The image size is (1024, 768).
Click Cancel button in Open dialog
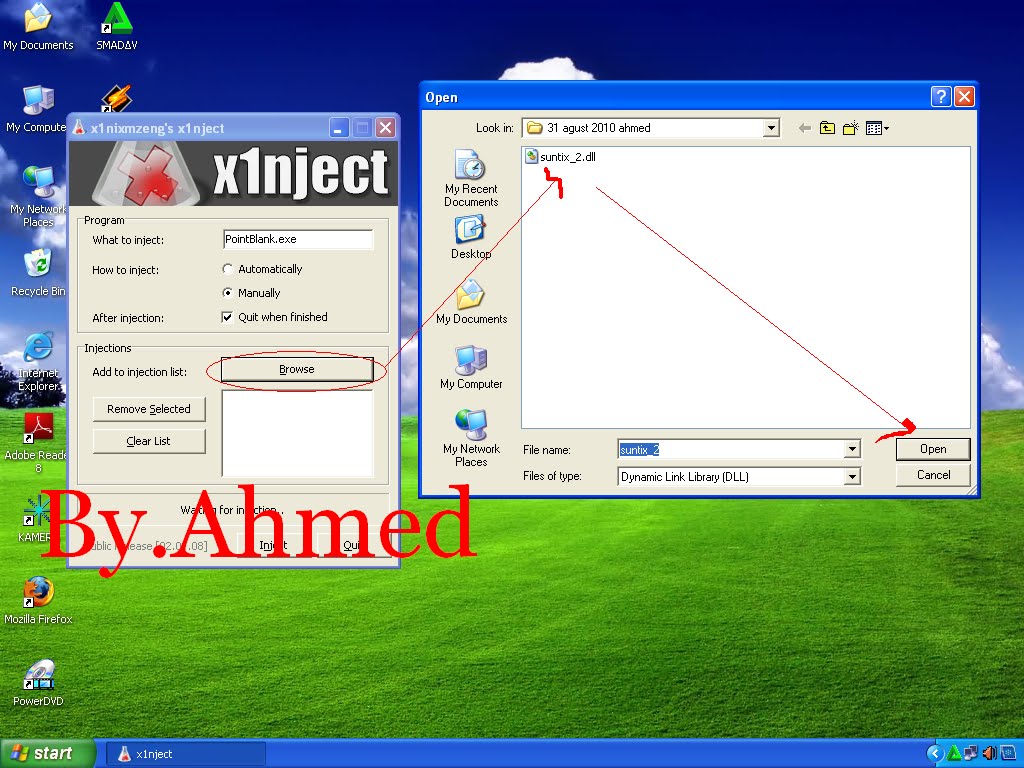pyautogui.click(x=933, y=475)
